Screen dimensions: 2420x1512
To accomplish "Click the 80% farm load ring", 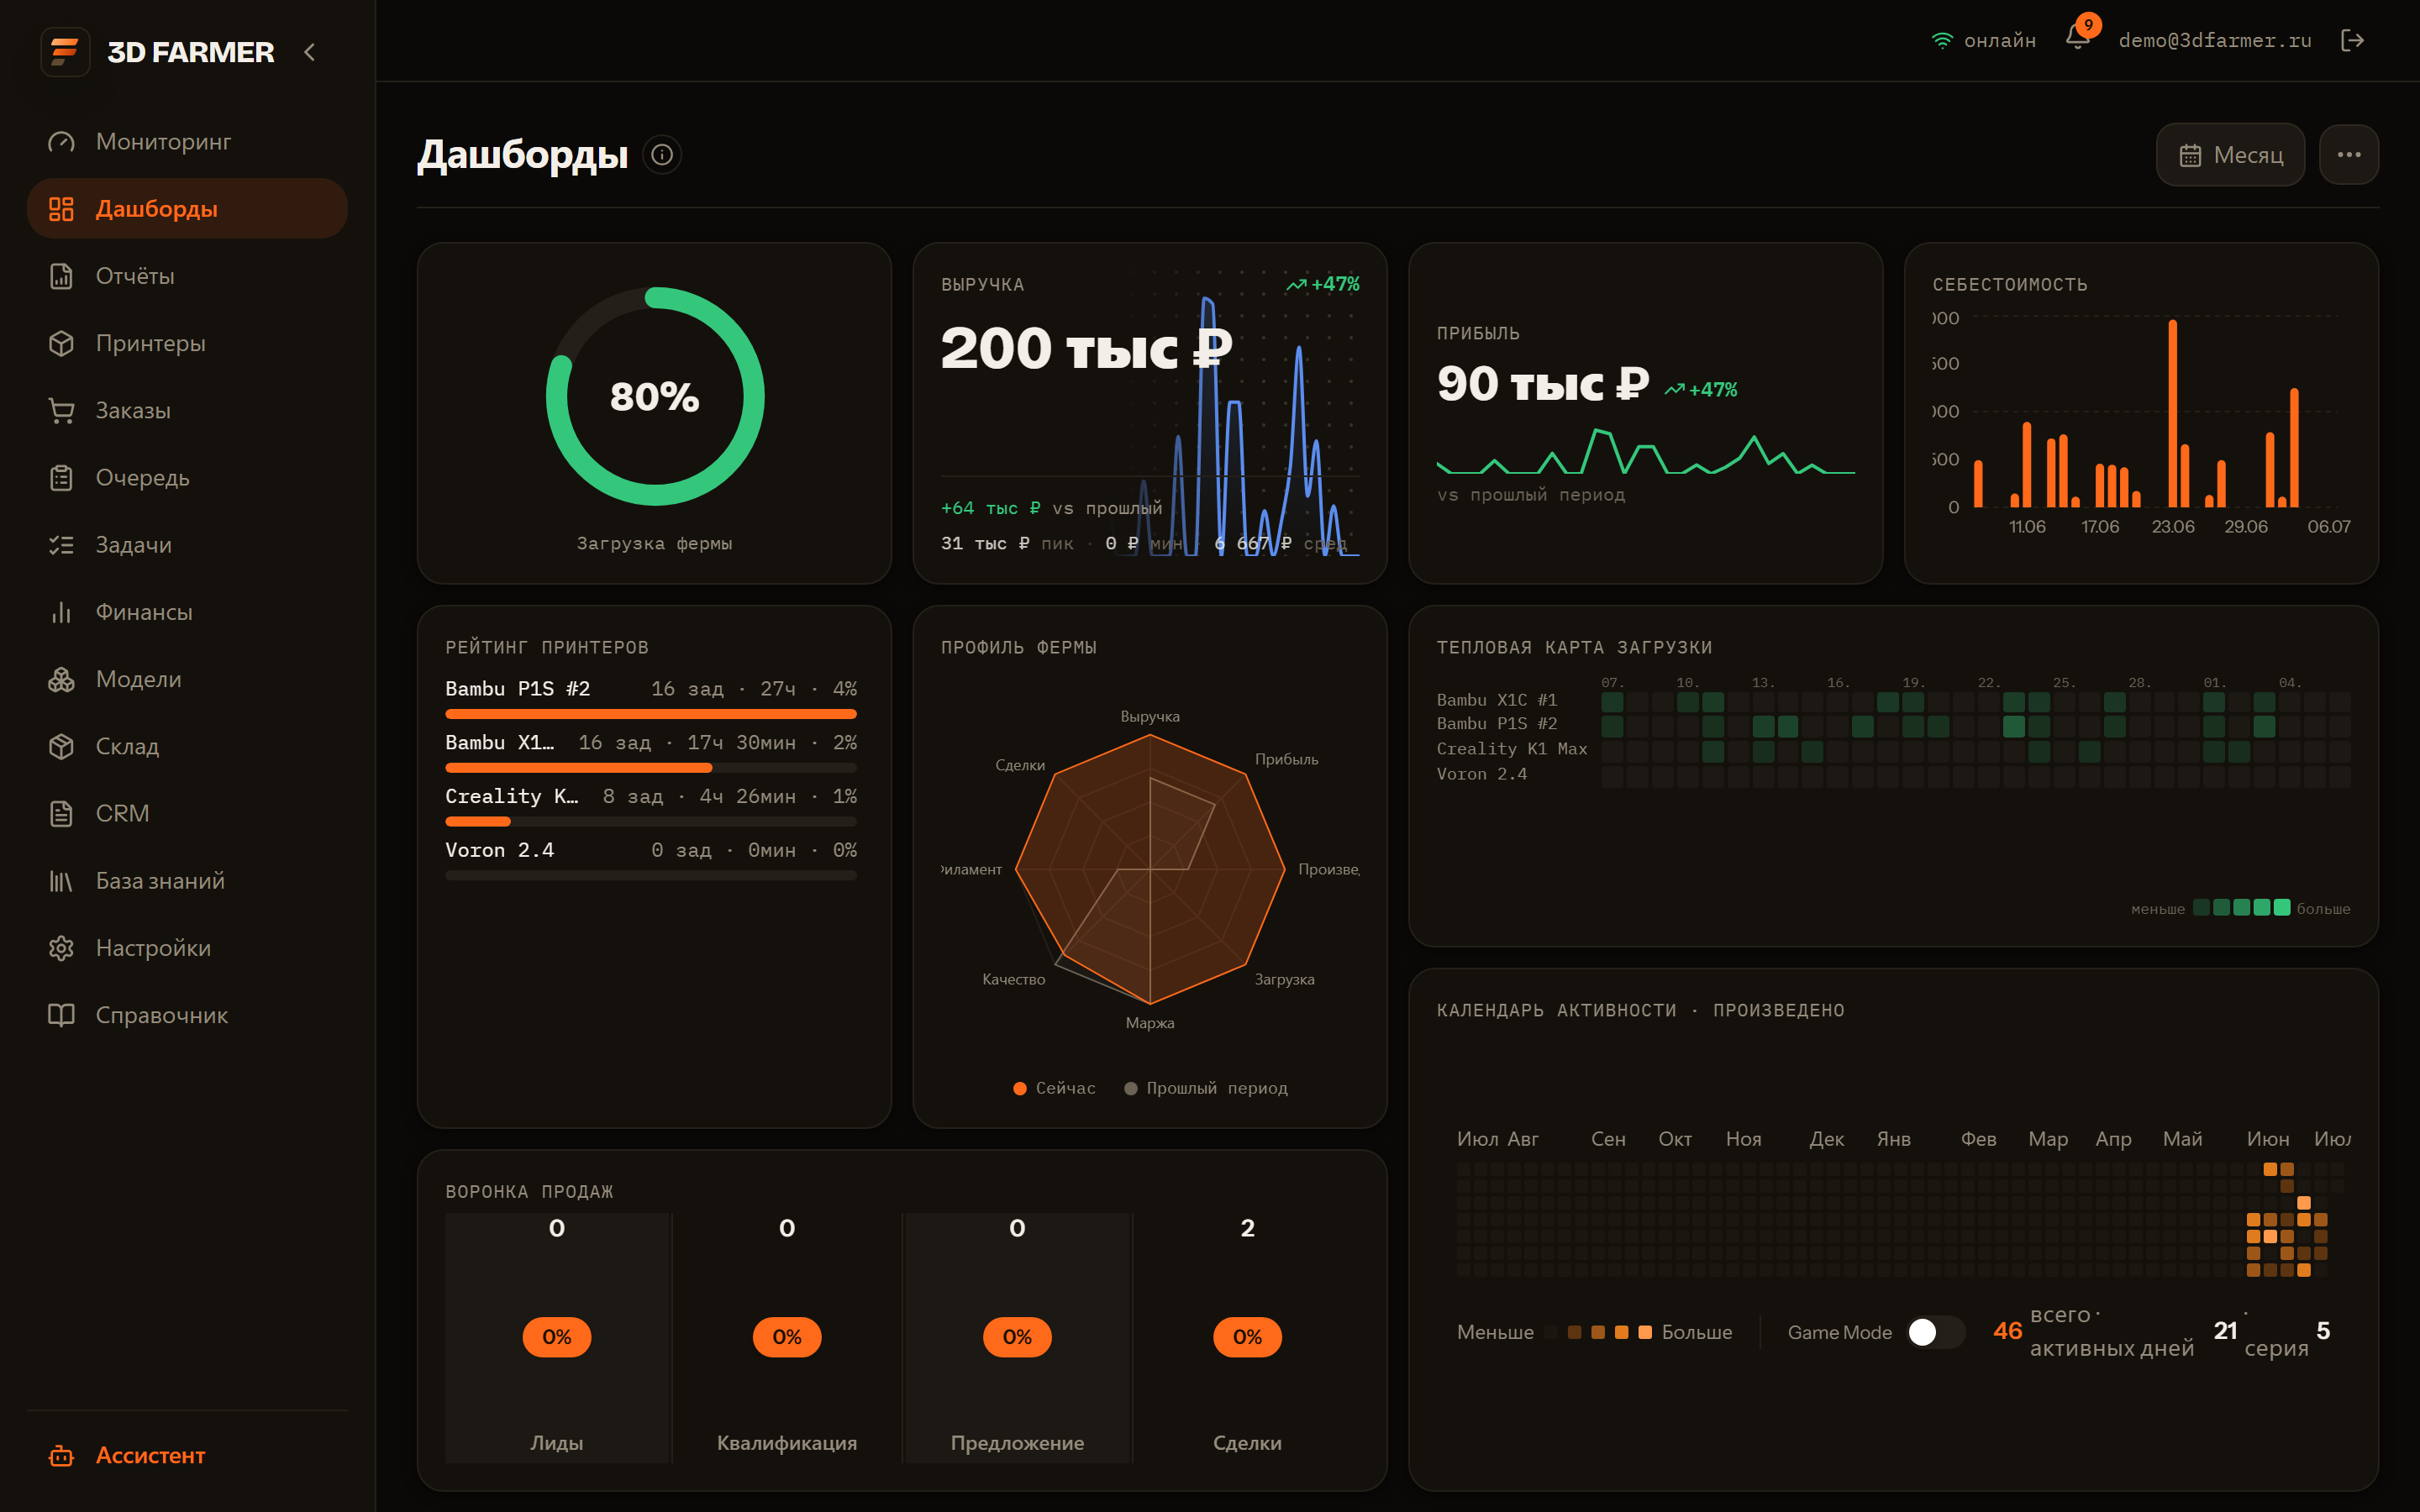I will [x=655, y=397].
